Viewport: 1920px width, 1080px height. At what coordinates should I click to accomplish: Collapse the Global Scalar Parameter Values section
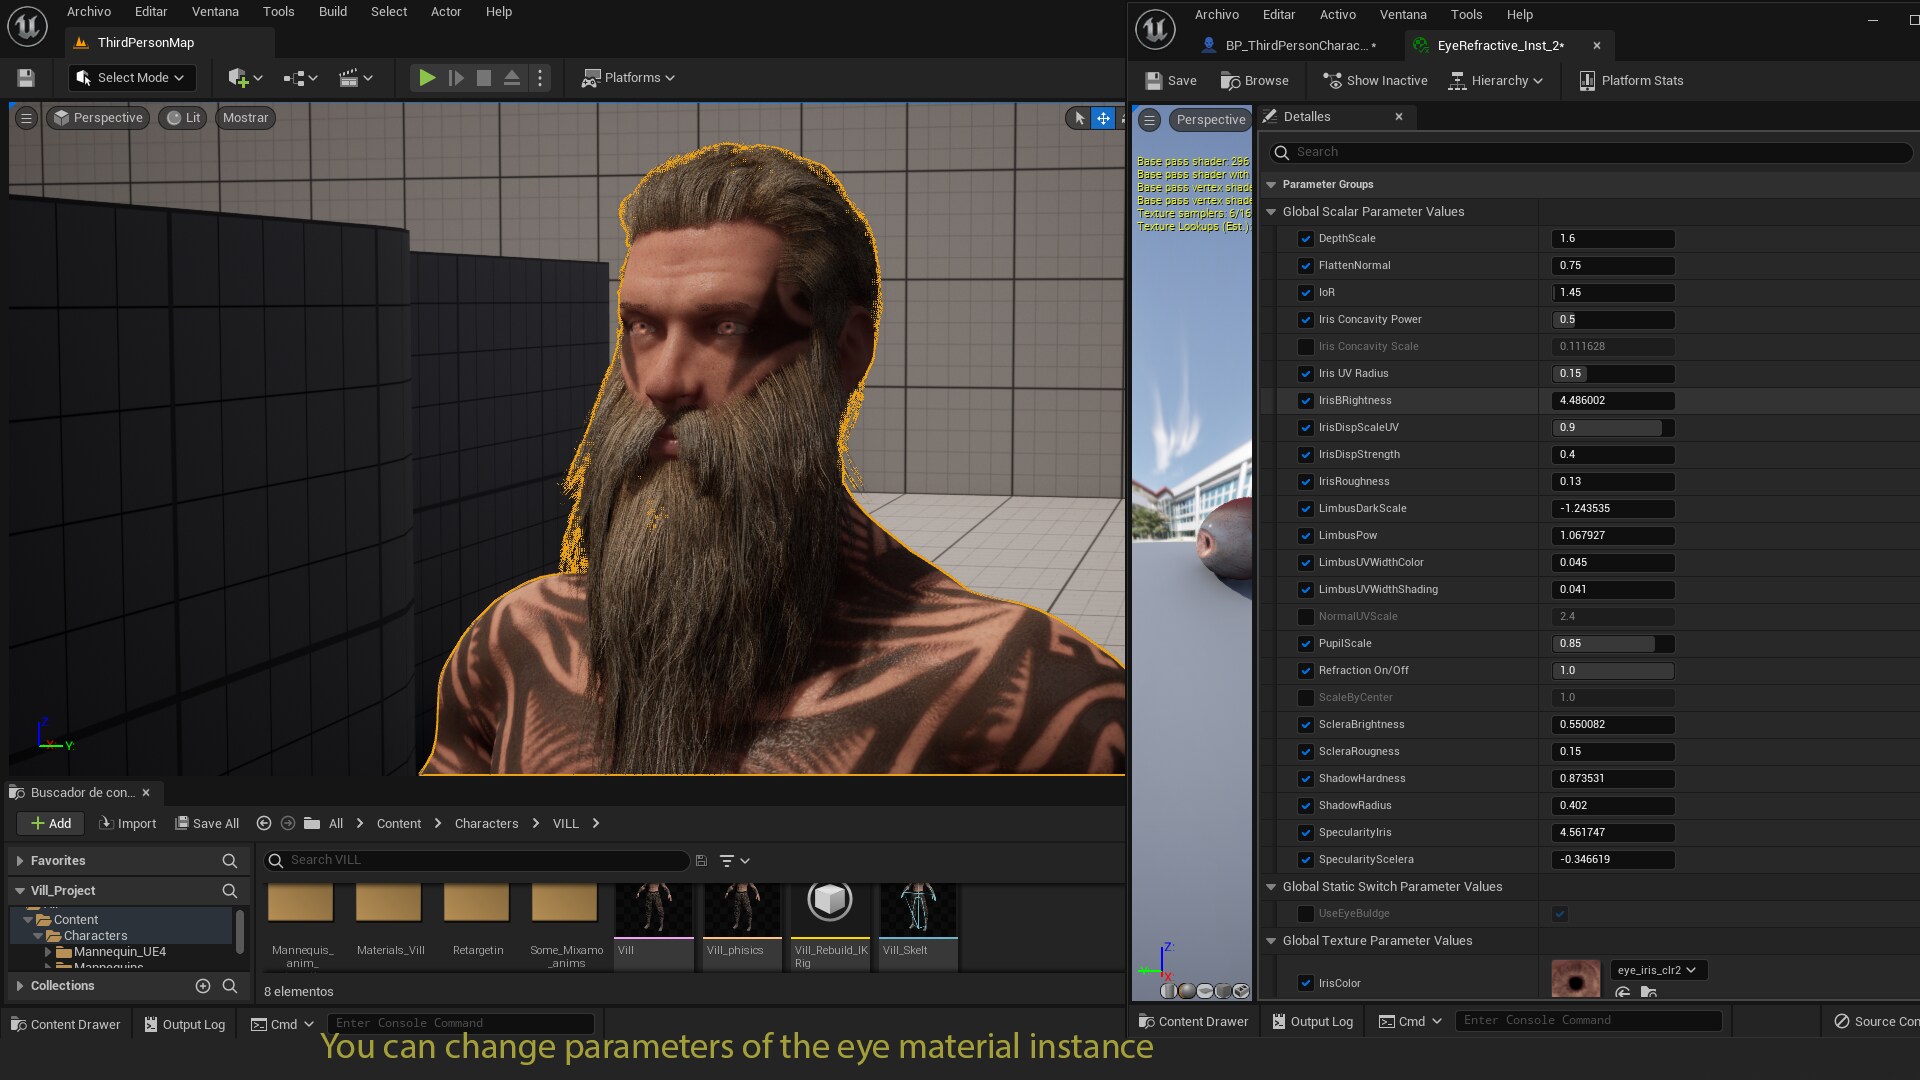(1271, 211)
